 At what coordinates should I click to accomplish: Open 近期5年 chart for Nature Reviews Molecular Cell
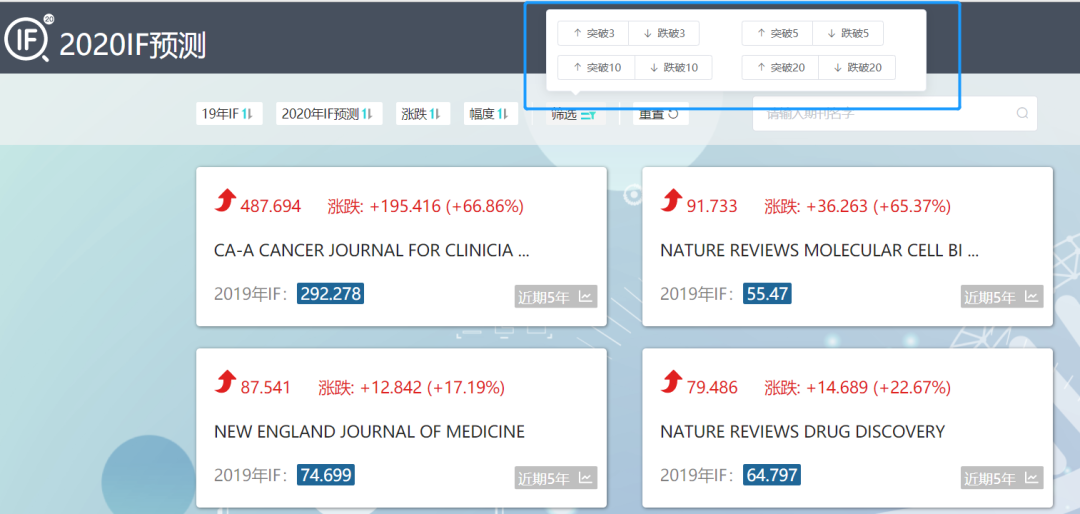pos(1002,297)
